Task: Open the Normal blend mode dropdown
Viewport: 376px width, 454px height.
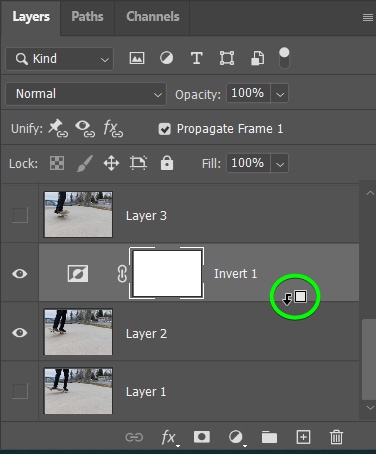Action: pos(86,94)
